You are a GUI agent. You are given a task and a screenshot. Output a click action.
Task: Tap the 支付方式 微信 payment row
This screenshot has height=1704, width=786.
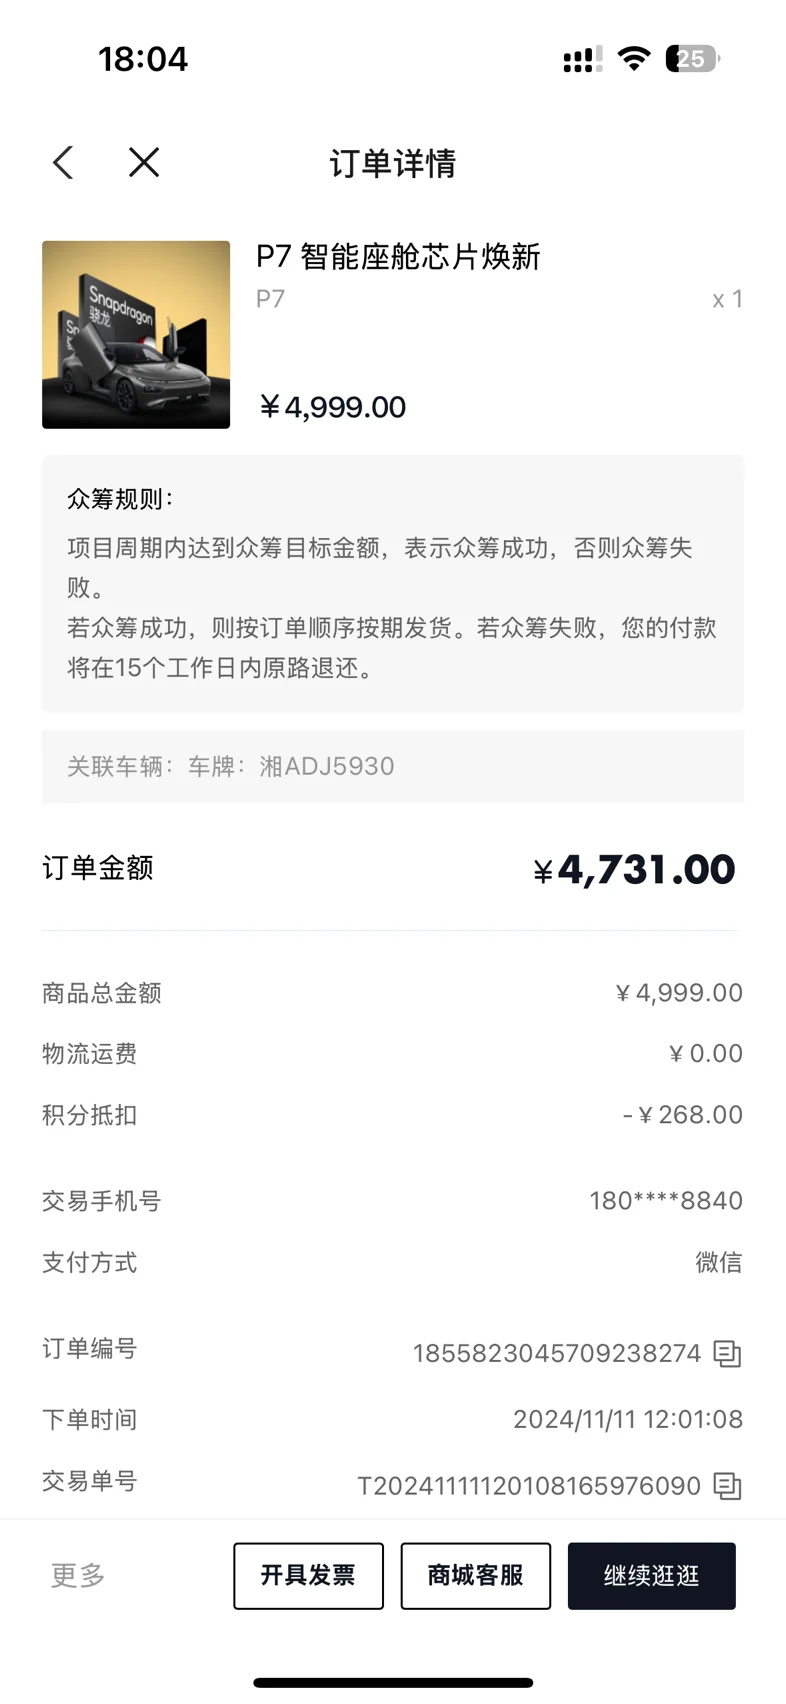pyautogui.click(x=393, y=1263)
